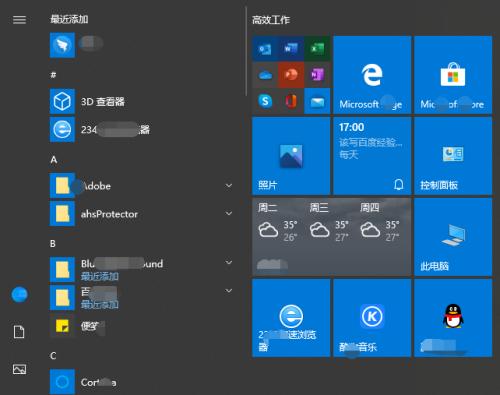Viewport: 500px width, 395px height.
Task: Open the 控制面板 Control Panel tile
Action: point(453,156)
